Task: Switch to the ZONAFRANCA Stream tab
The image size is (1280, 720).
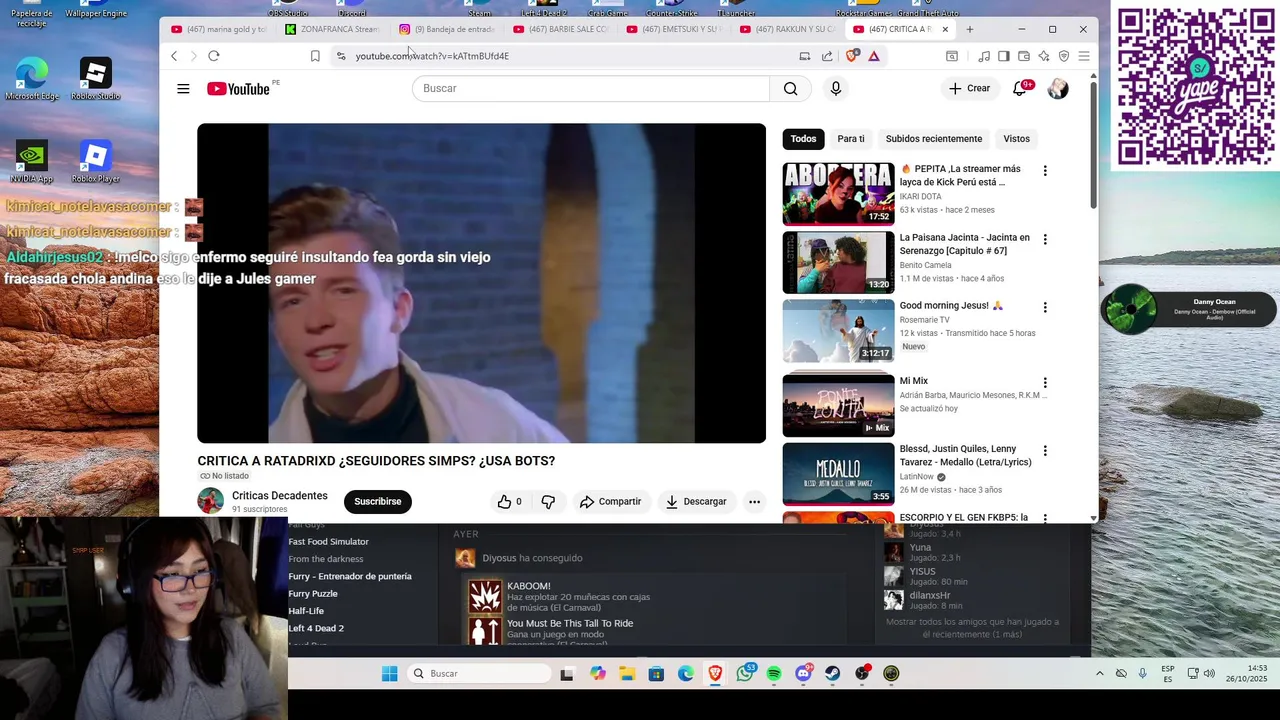Action: [332, 29]
